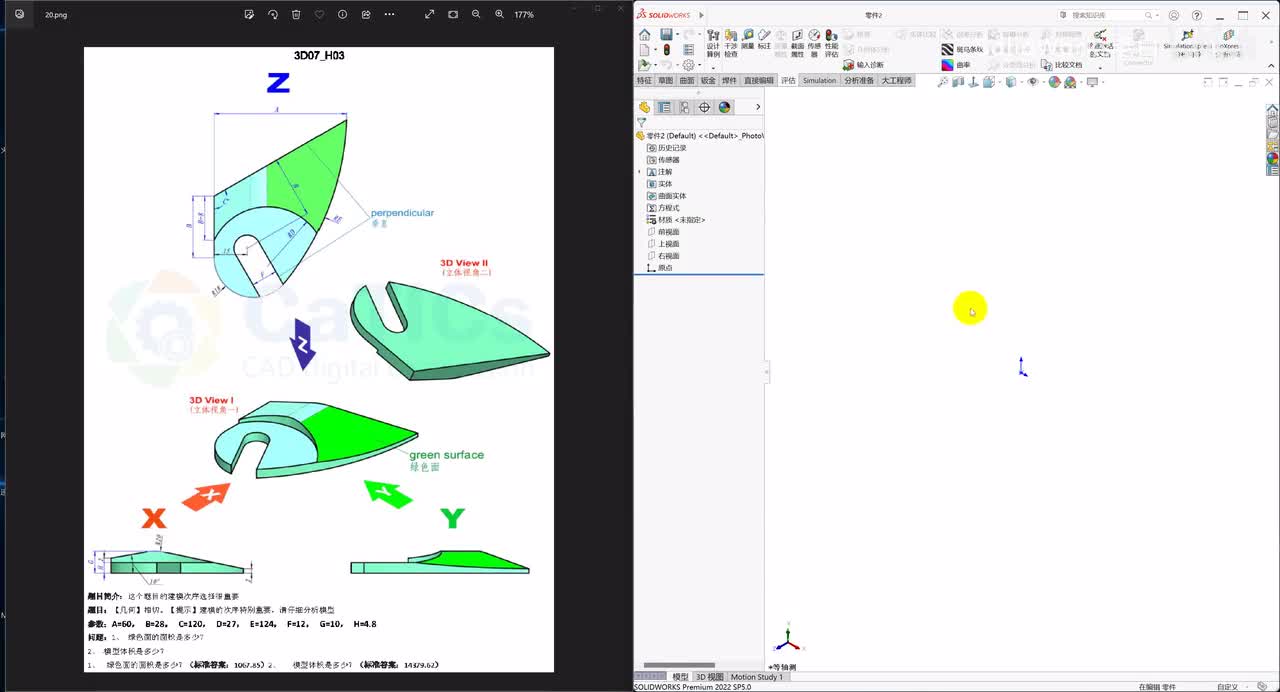Image resolution: width=1280 pixels, height=692 pixels.
Task: Zoom in the image in Photos
Action: click(x=499, y=15)
